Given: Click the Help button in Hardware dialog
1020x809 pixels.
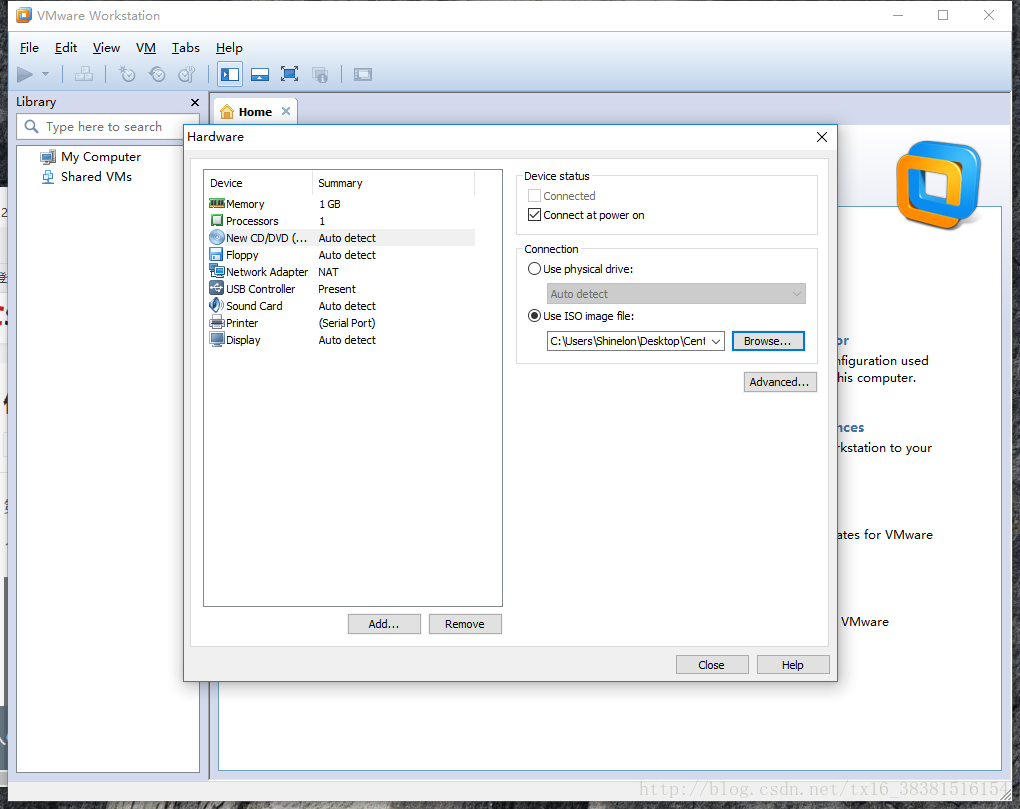Looking at the screenshot, I should click(793, 665).
